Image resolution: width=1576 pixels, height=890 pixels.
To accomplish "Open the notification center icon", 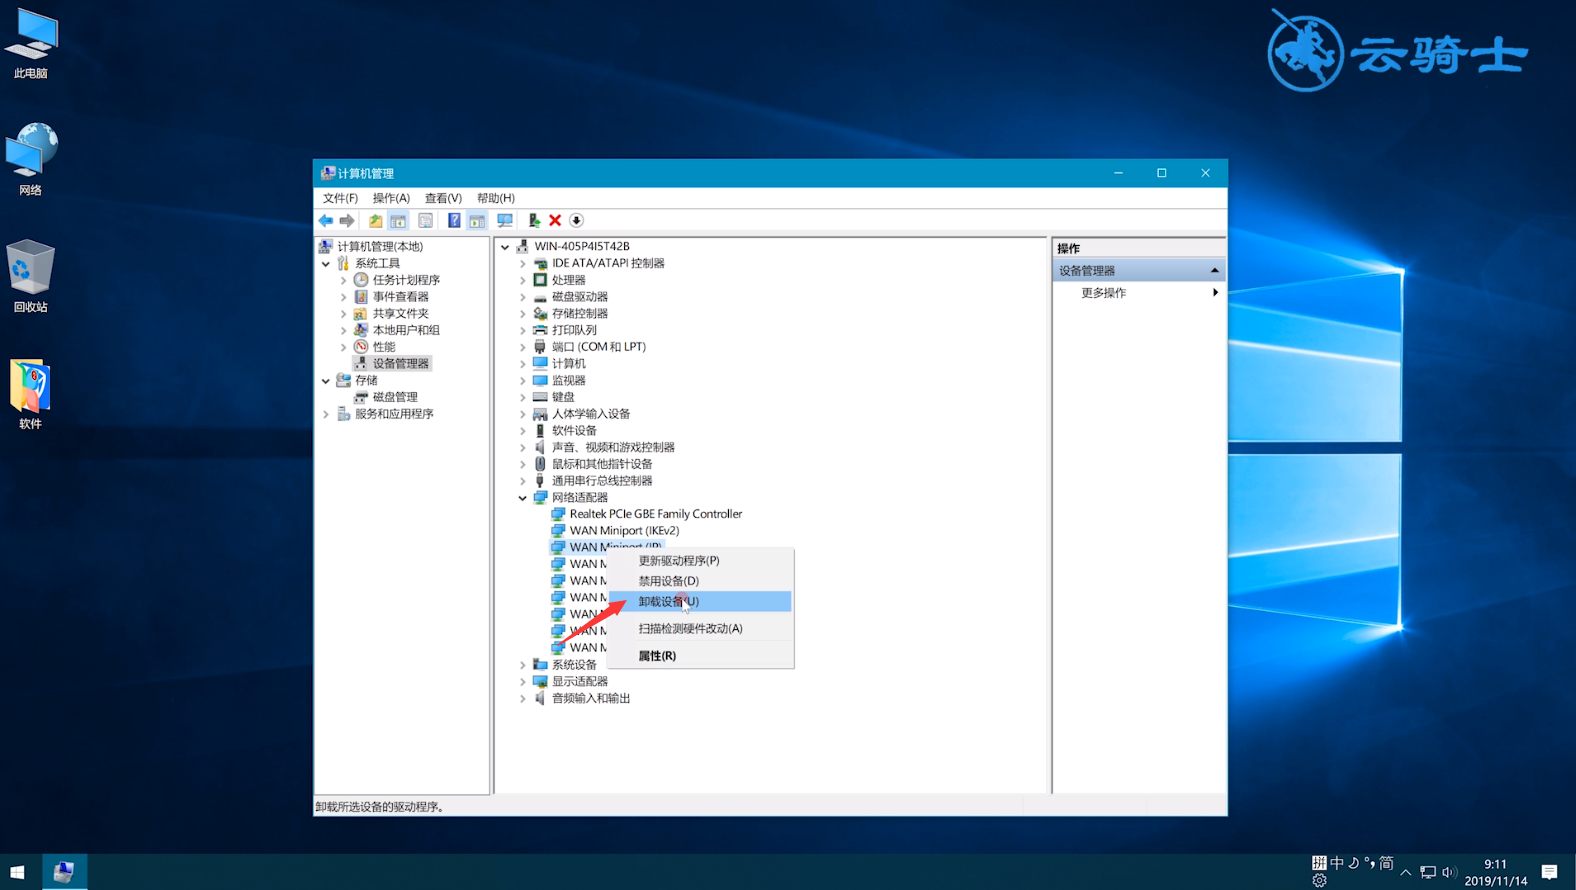I will pos(1549,872).
